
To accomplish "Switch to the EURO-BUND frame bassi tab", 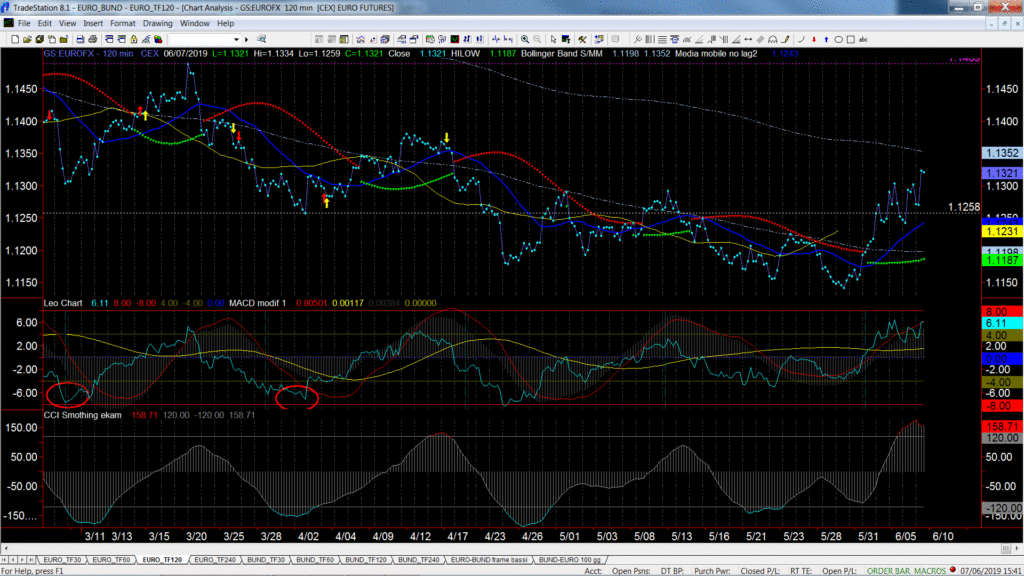I will 488,560.
